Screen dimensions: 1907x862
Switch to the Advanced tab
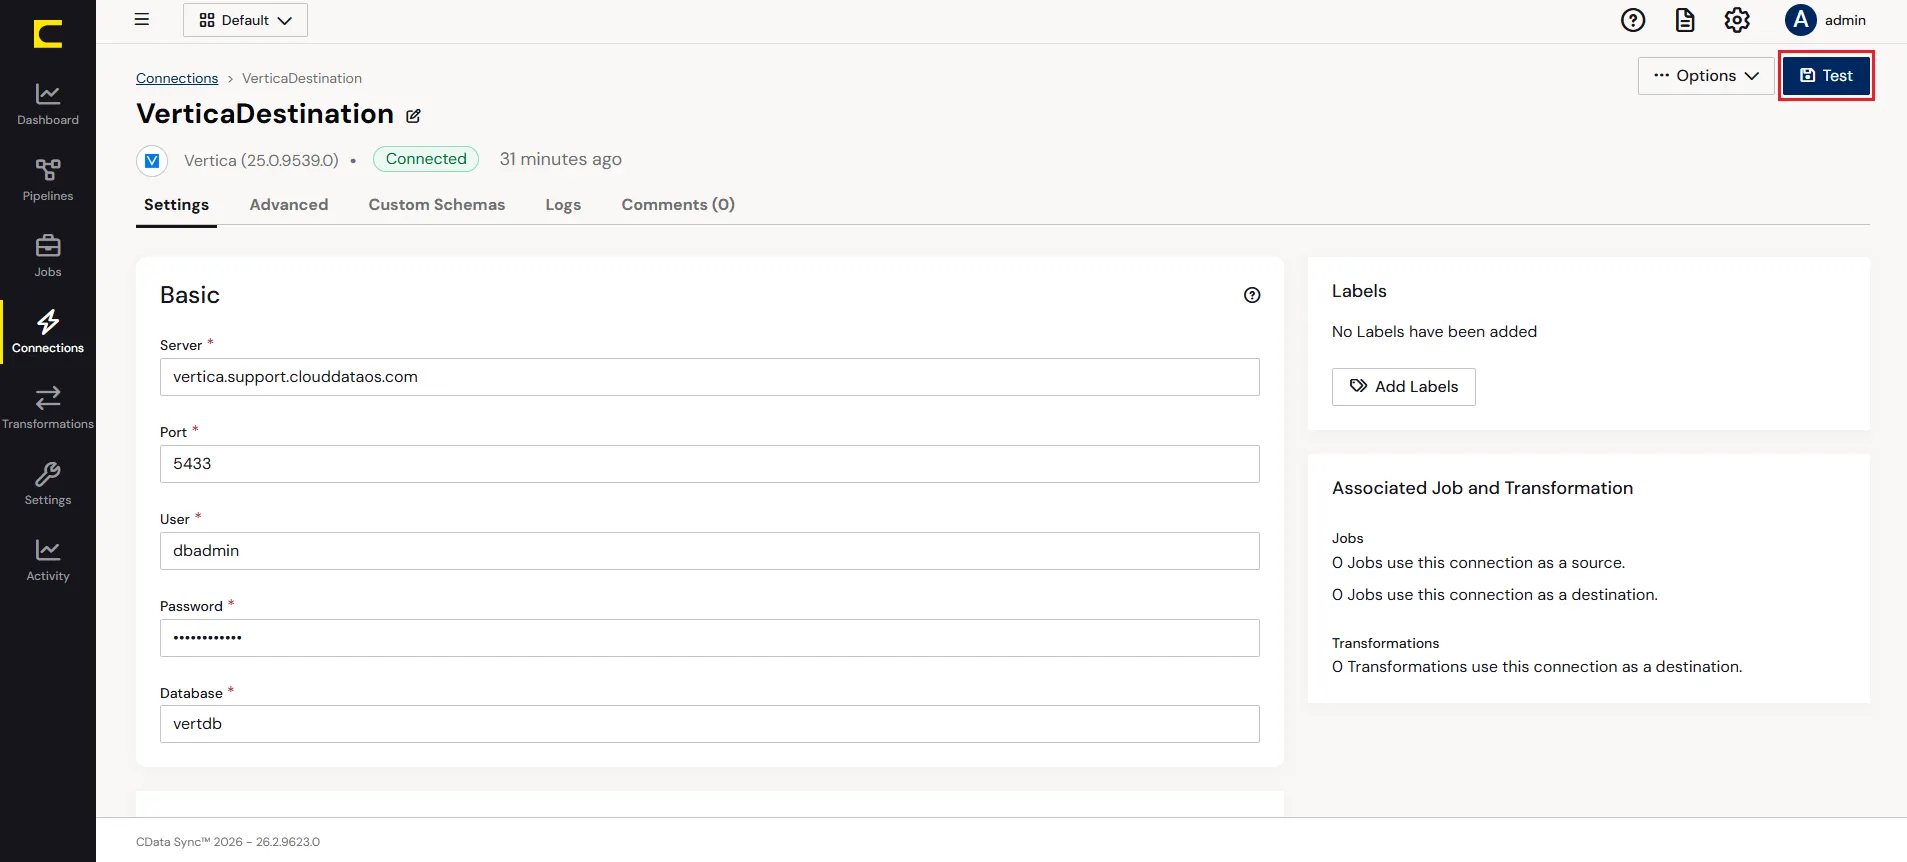click(x=289, y=205)
